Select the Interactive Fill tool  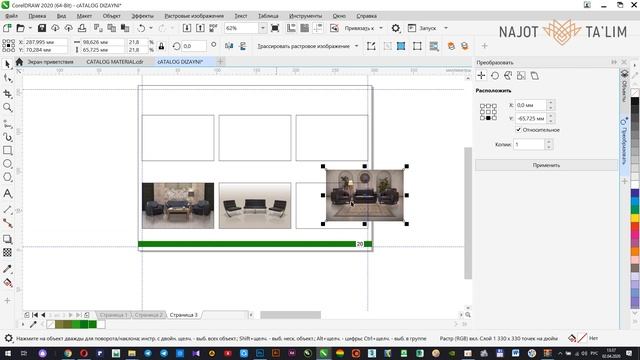[x=7, y=282]
